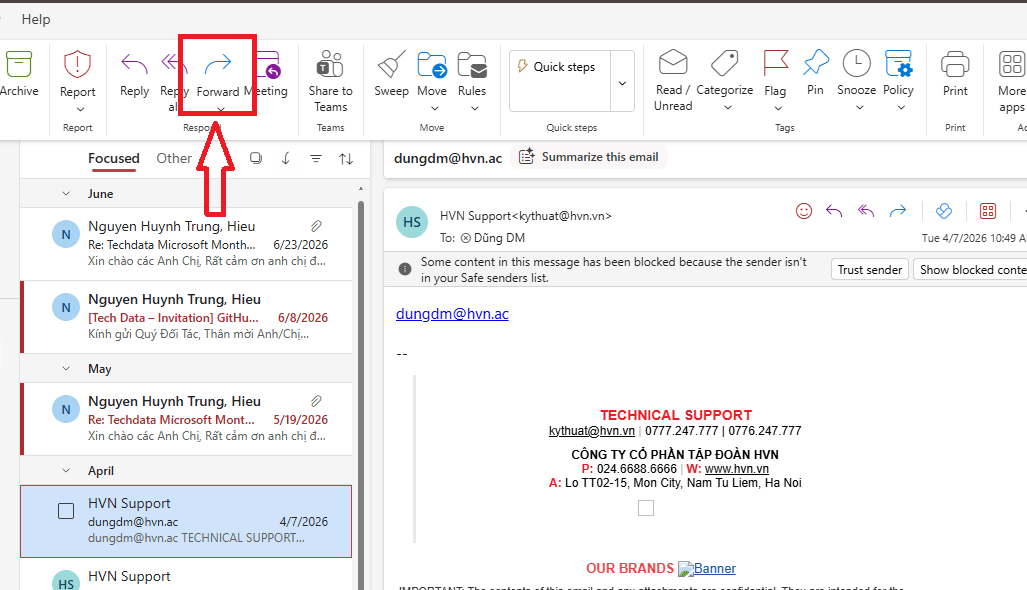1027x590 pixels.
Task: Click the paperclip on the 6/23/2026 email
Action: (316, 226)
